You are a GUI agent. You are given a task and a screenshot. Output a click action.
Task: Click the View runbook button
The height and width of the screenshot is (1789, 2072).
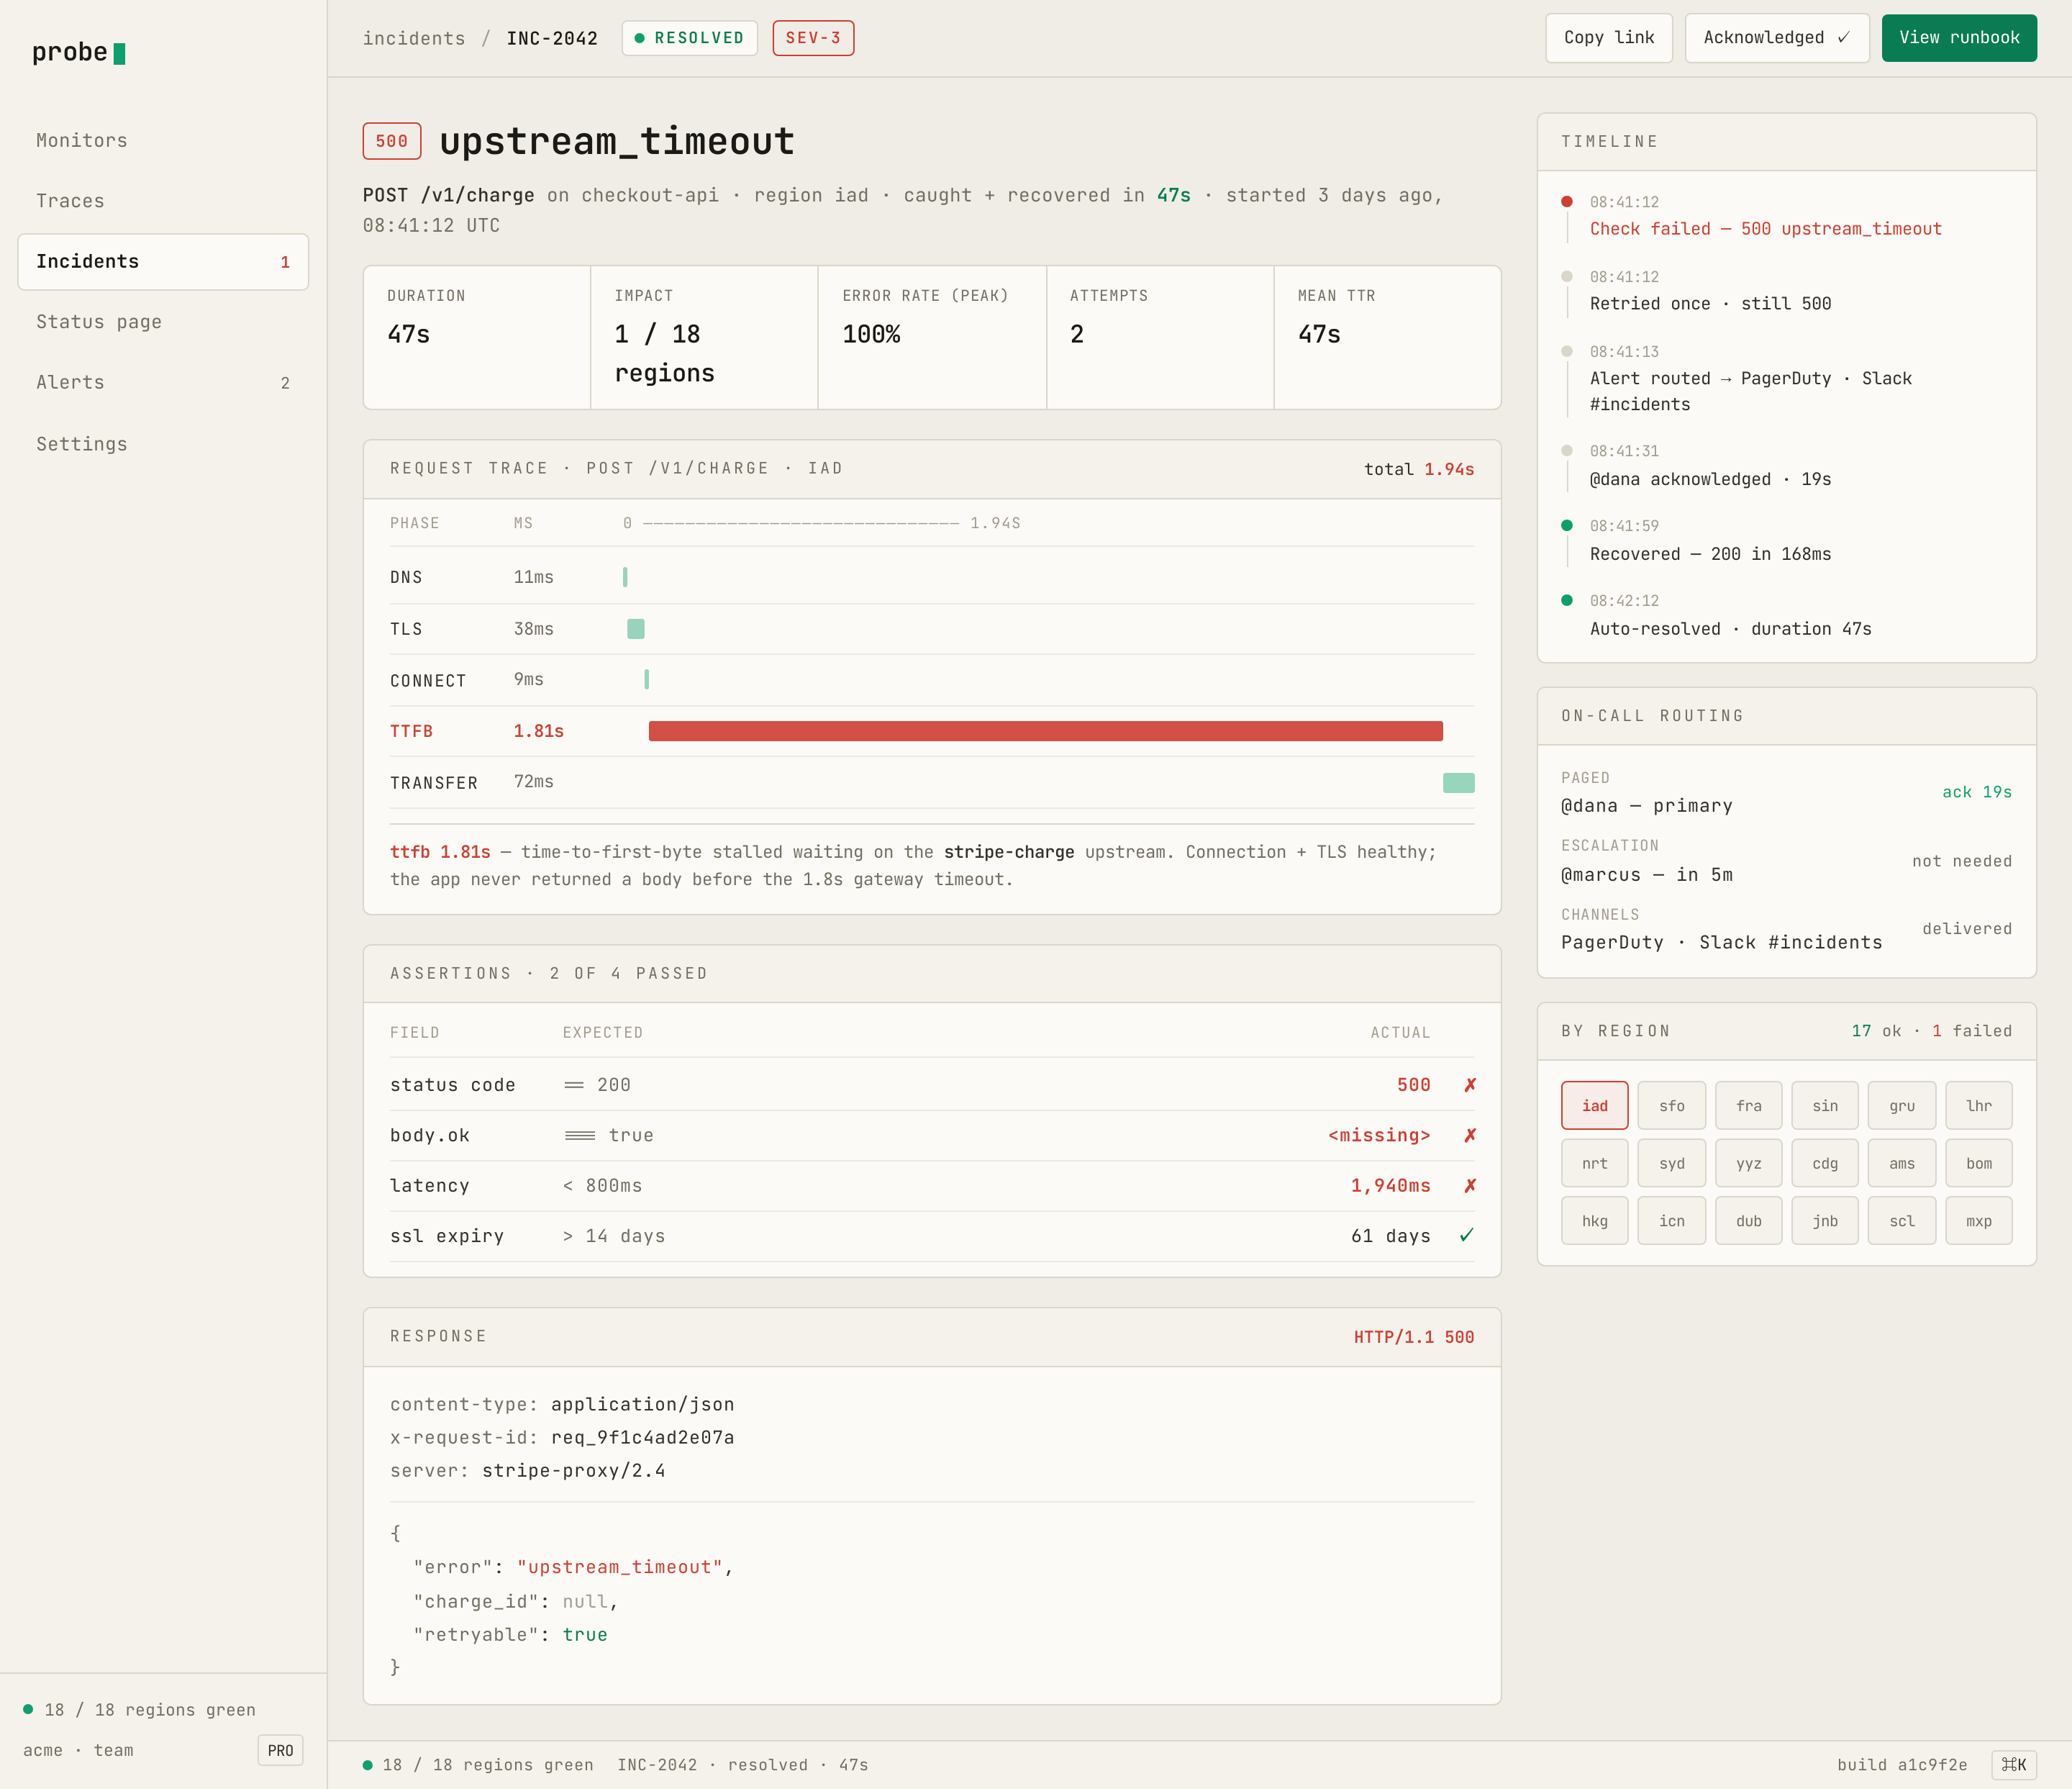1958,38
